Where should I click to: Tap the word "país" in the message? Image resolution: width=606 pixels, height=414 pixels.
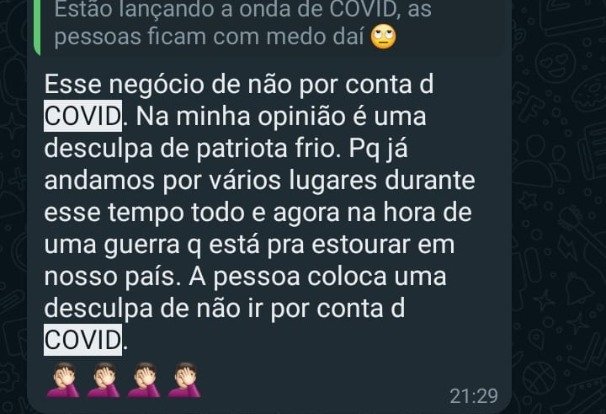[150, 277]
